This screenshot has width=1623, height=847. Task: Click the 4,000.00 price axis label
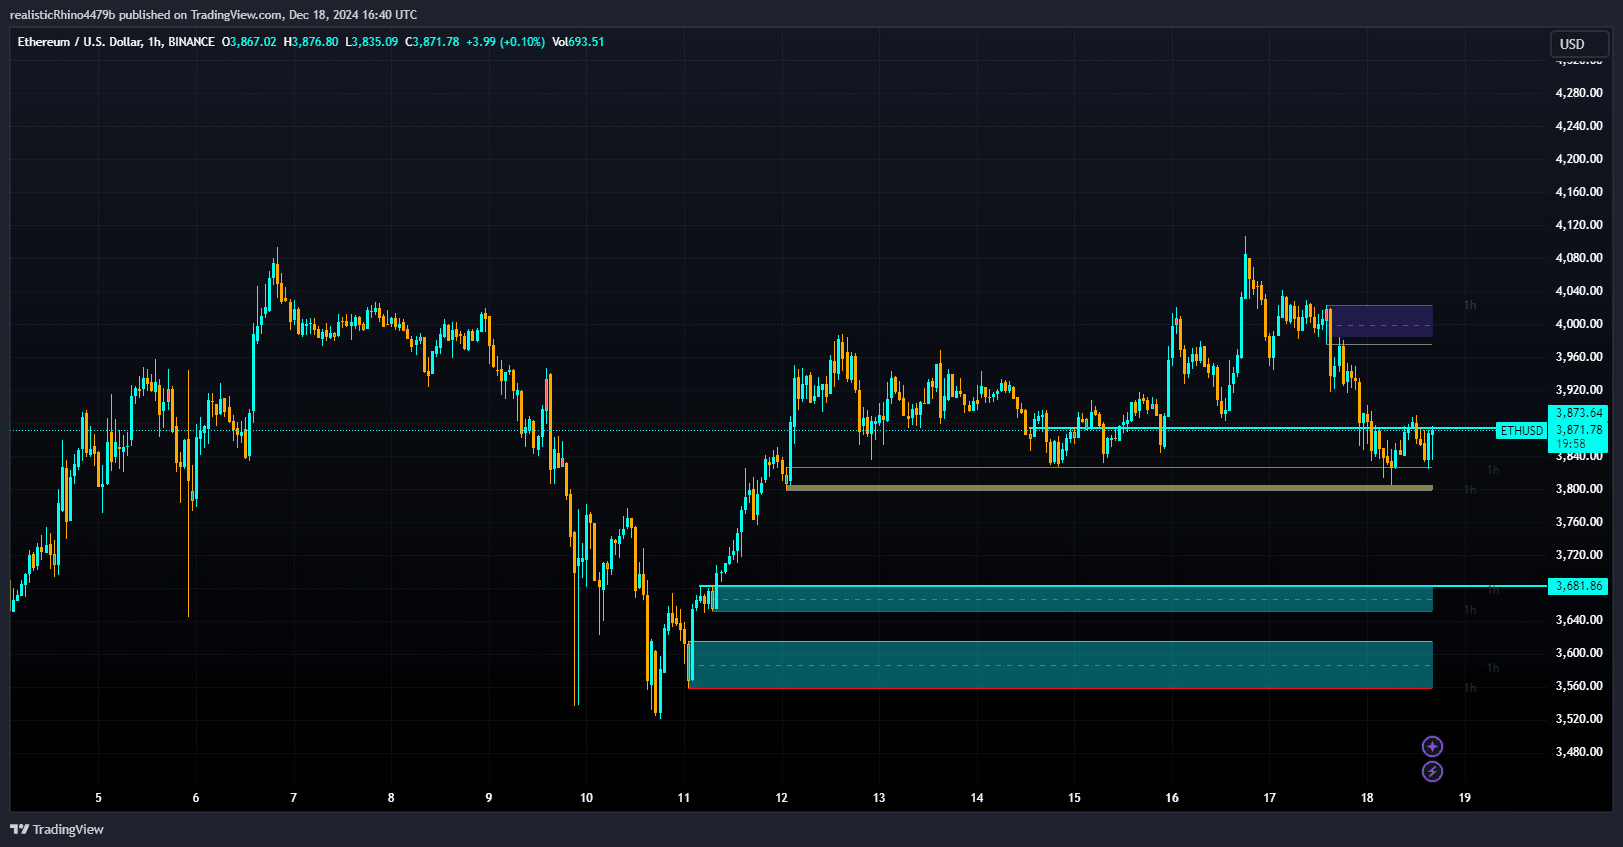1578,324
